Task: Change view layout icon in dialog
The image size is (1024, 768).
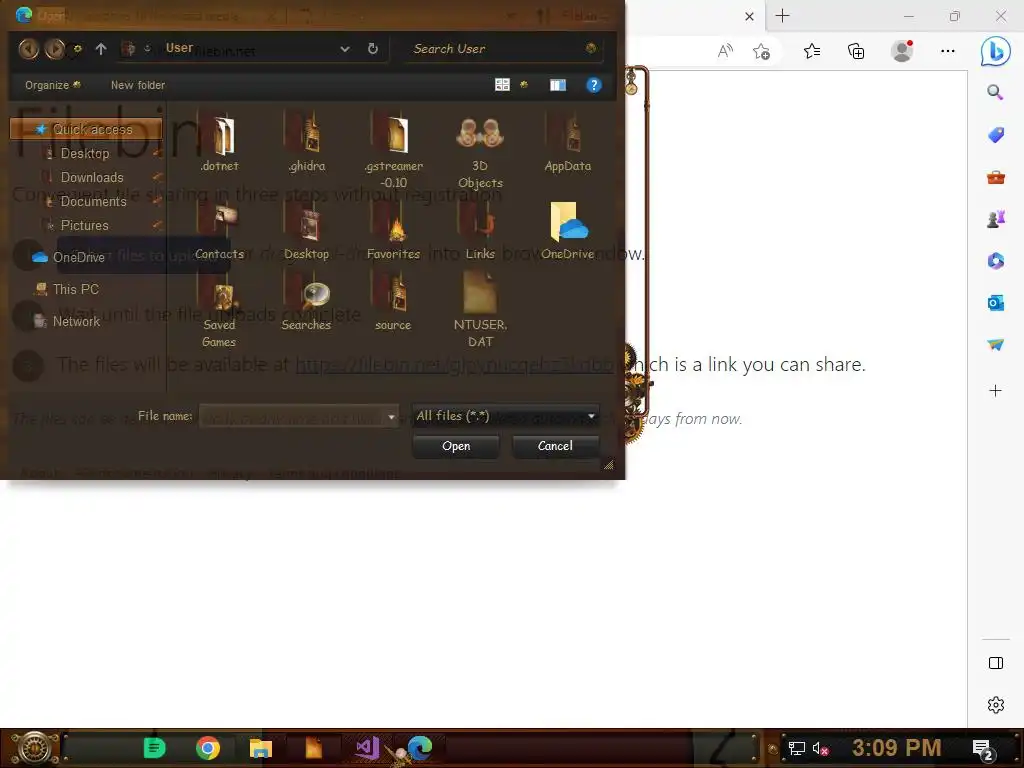Action: (502, 85)
